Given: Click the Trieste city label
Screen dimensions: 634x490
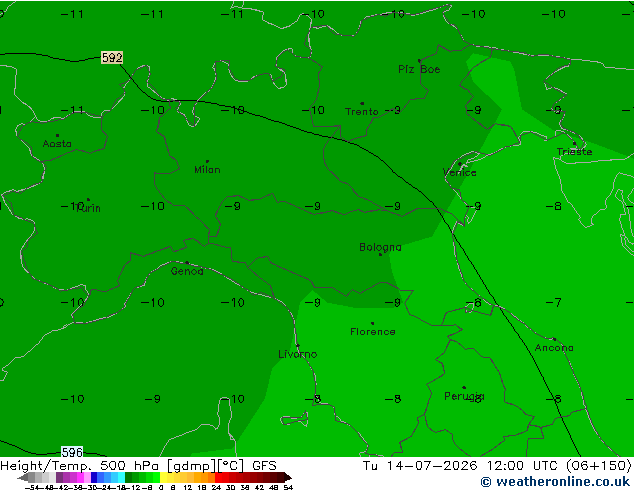Looking at the screenshot, I should (x=574, y=152).
